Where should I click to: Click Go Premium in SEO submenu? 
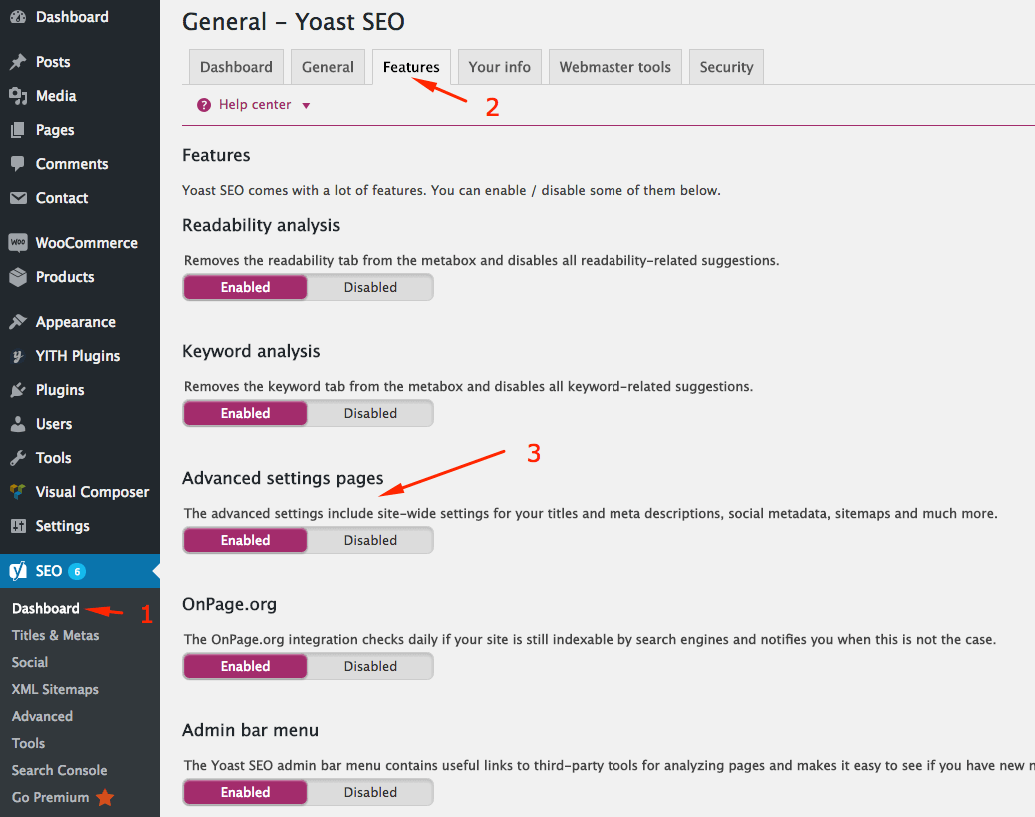pyautogui.click(x=50, y=798)
